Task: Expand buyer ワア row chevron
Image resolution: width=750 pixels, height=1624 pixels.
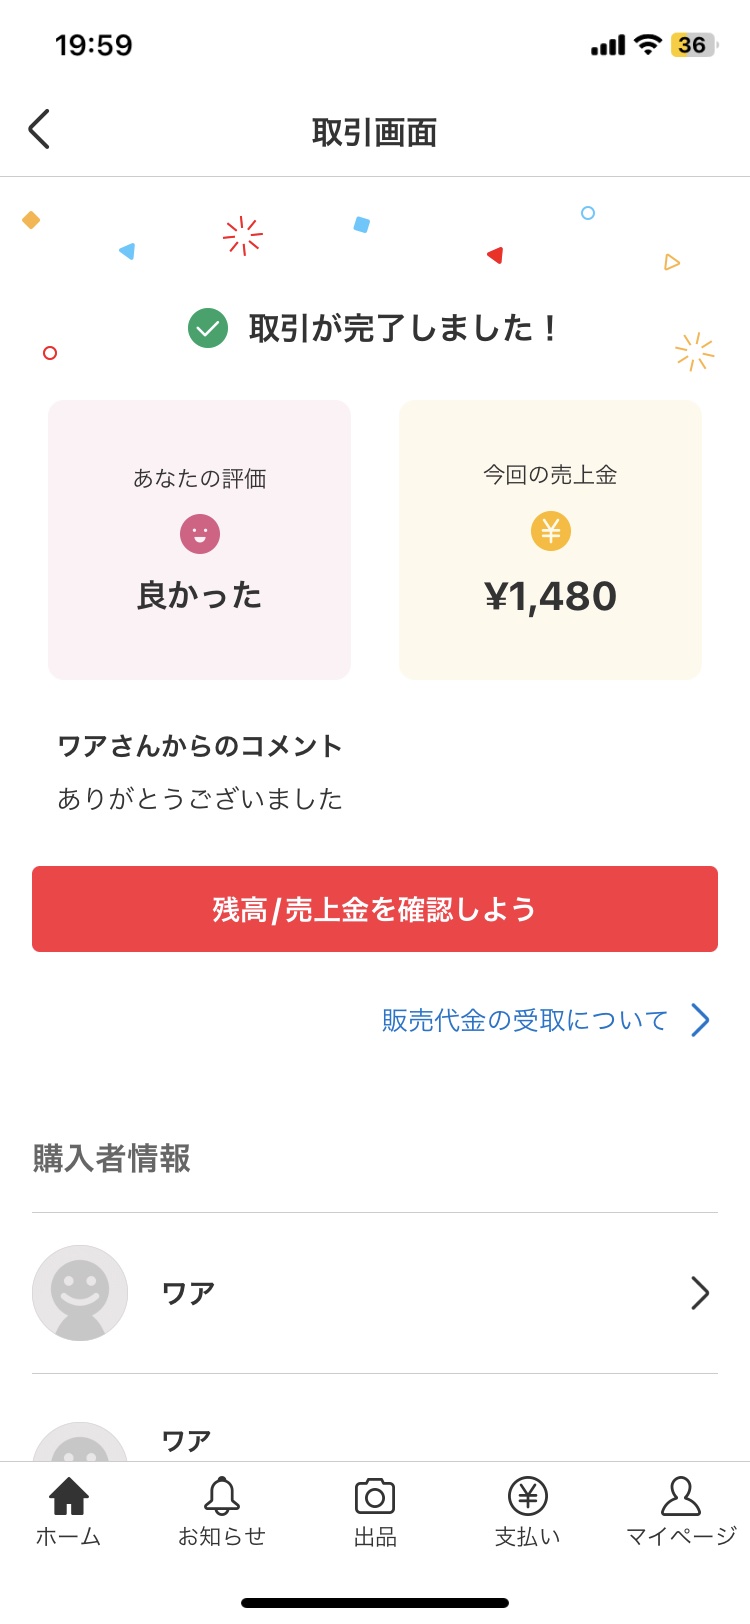Action: point(700,1293)
